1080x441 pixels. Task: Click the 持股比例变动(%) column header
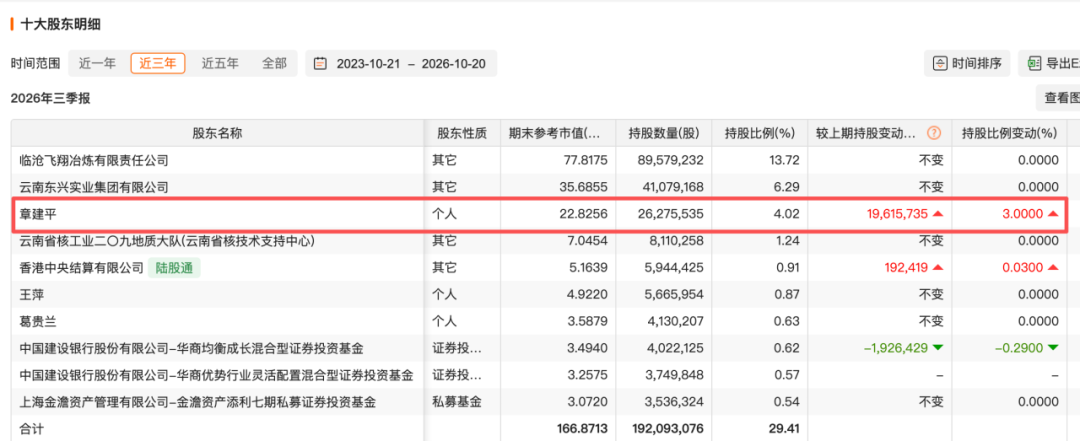(x=1009, y=133)
